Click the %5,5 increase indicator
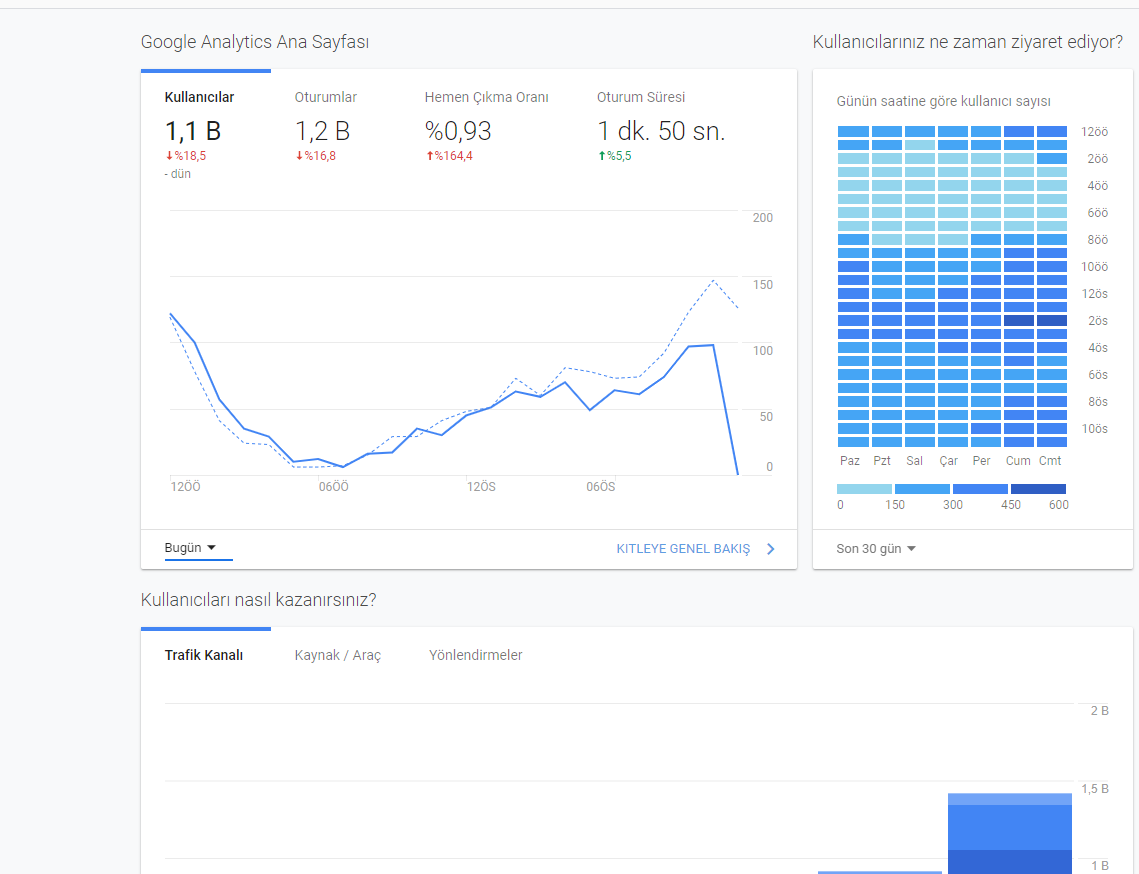 point(615,156)
